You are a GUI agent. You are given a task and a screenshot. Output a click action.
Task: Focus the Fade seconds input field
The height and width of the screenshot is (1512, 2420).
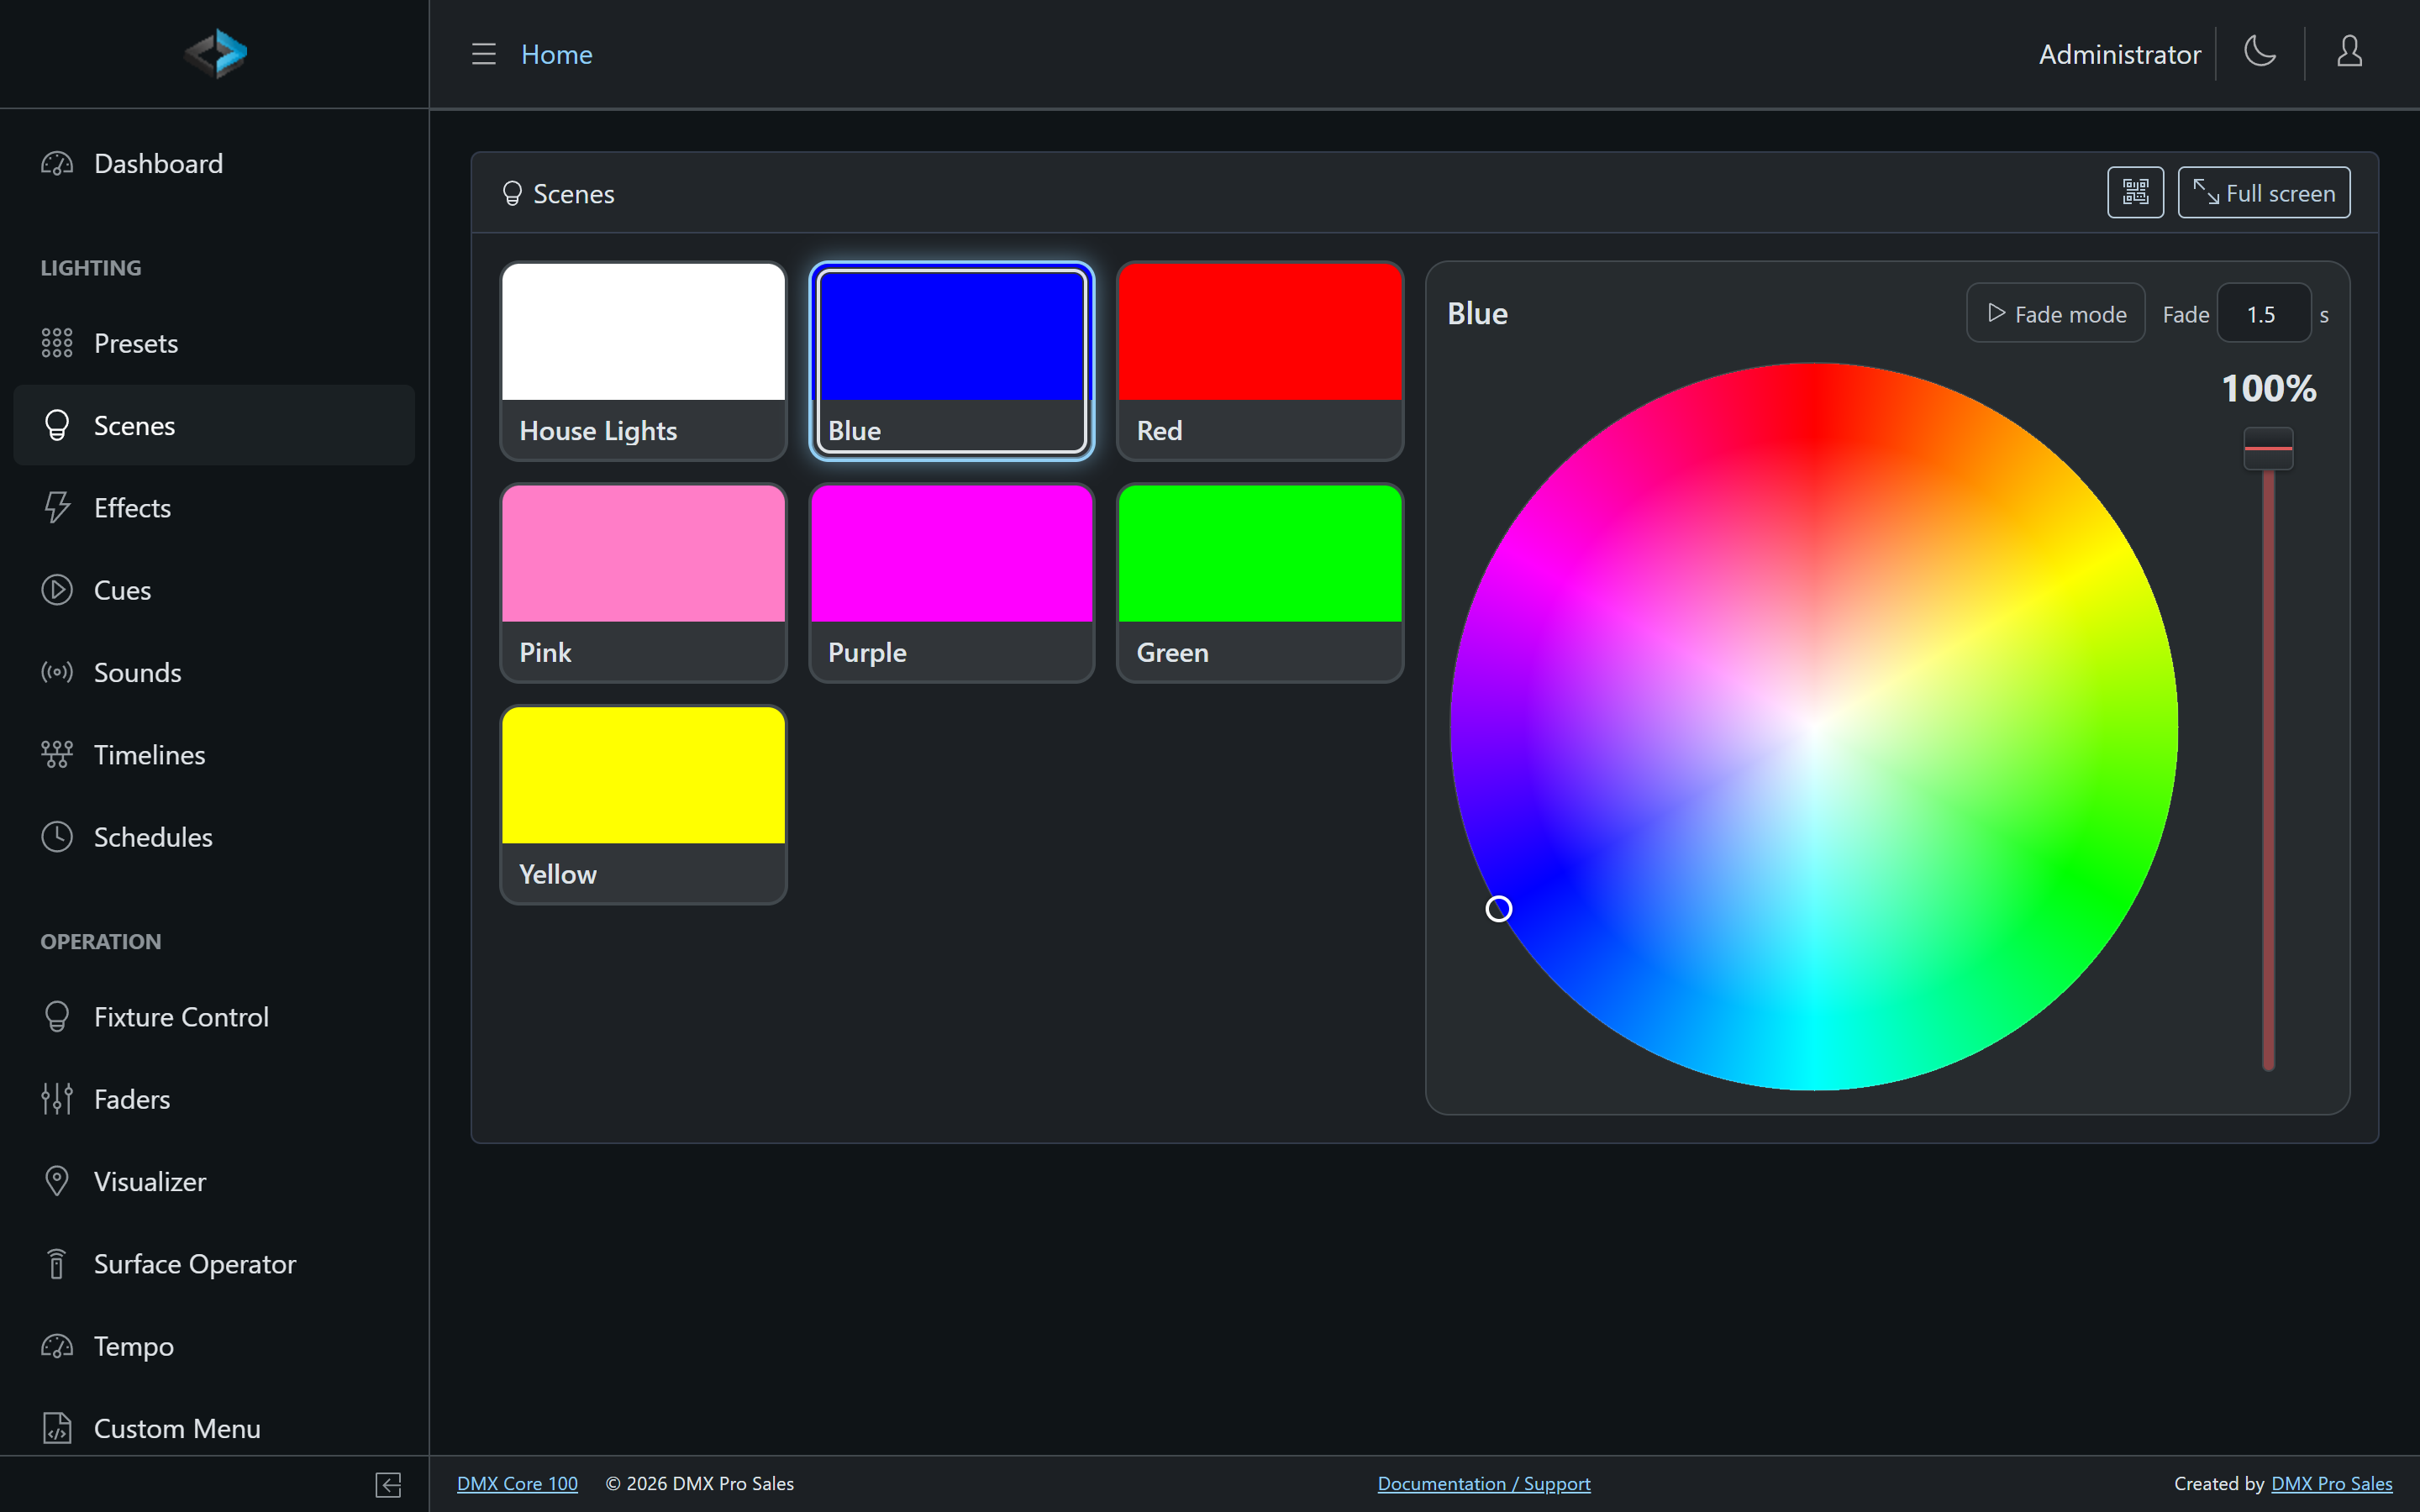[x=2263, y=314]
